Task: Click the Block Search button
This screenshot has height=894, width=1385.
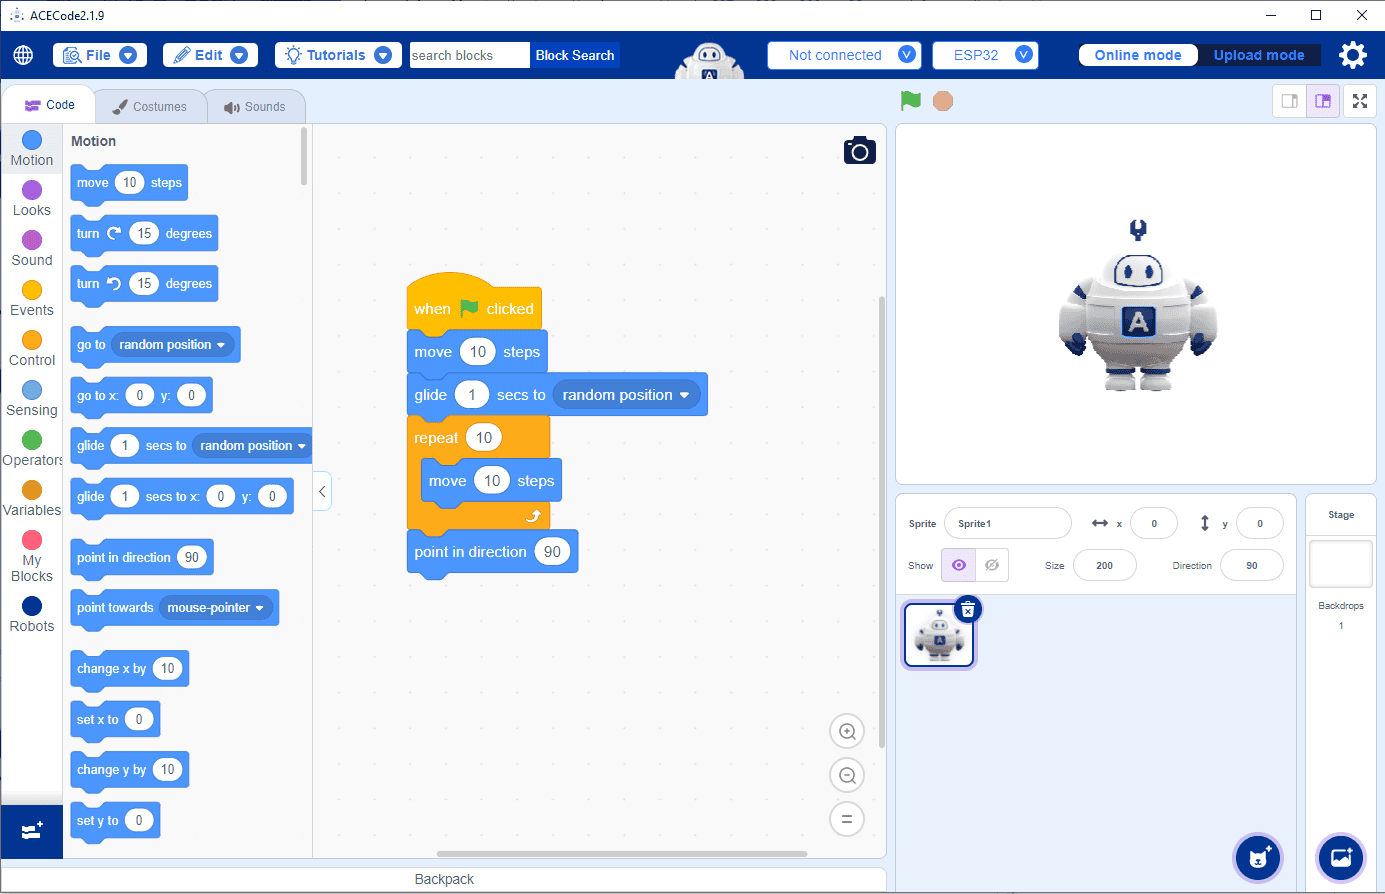Action: 575,55
